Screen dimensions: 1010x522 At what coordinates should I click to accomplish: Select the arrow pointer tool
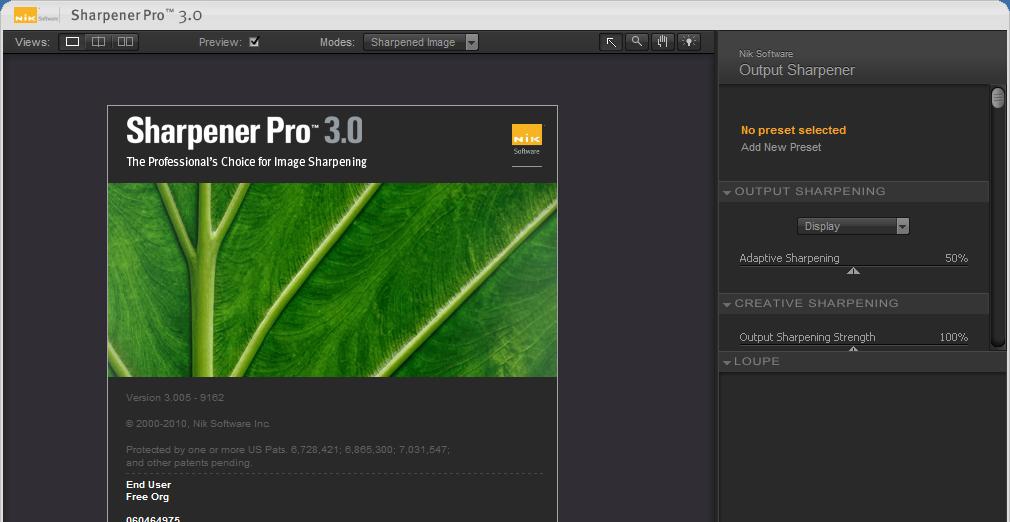point(611,42)
